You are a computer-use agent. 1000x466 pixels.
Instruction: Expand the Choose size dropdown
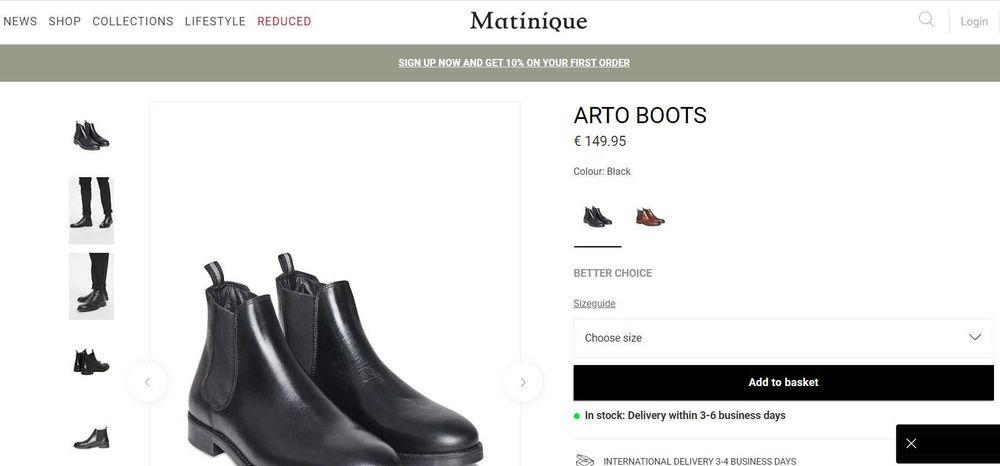(770, 338)
